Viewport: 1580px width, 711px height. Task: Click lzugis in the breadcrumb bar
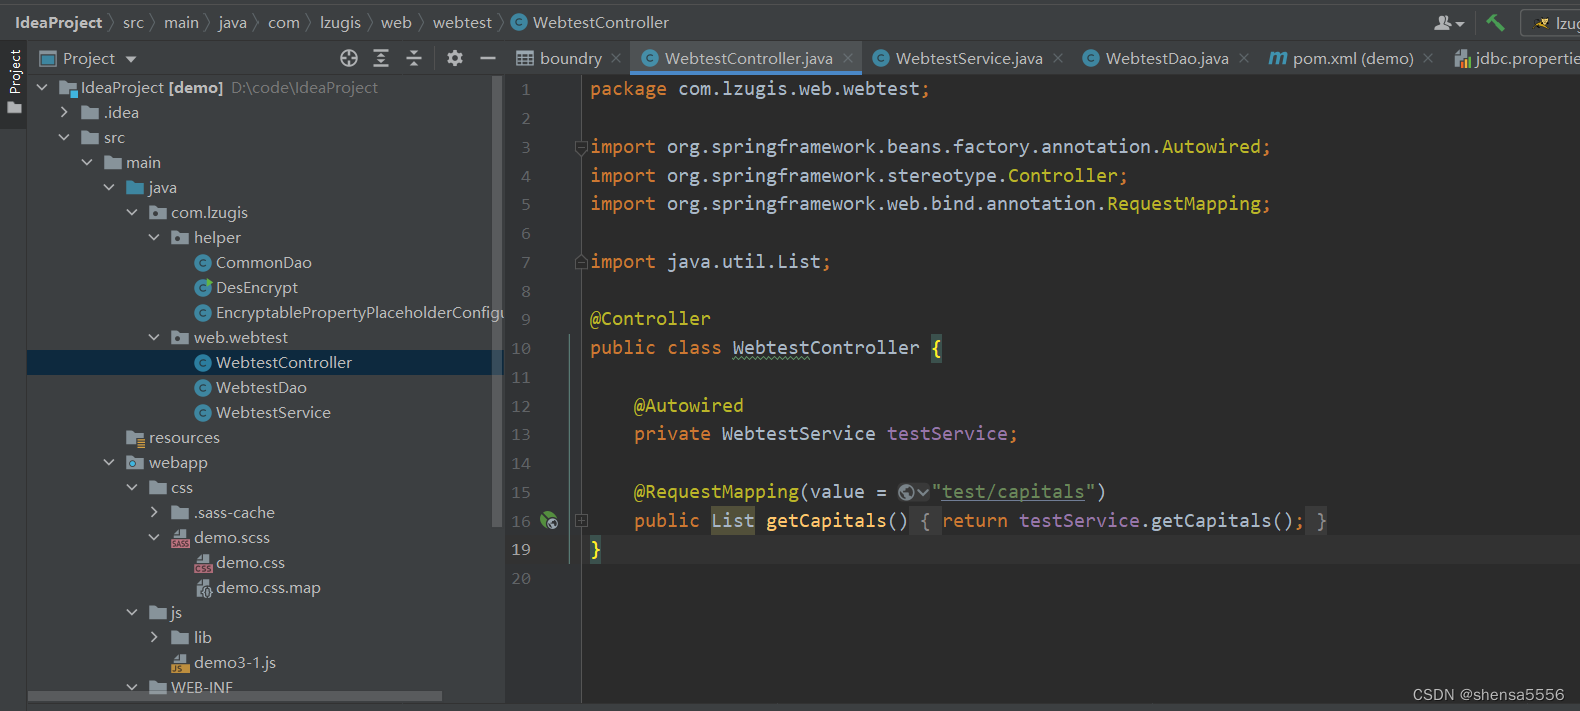[x=340, y=22]
